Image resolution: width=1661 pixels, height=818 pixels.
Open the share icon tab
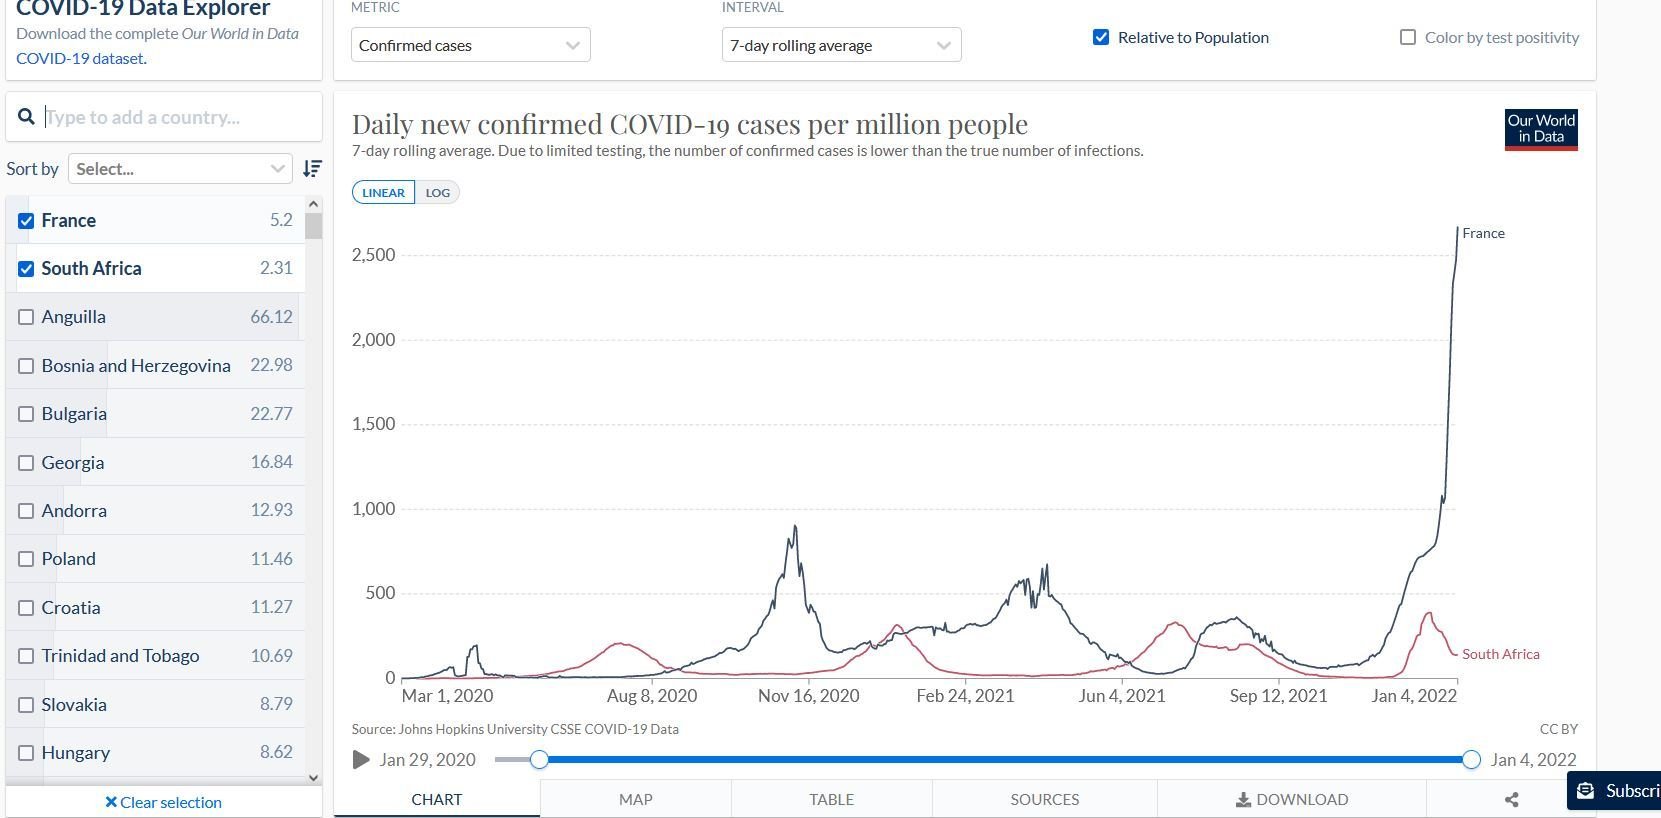click(x=1511, y=799)
